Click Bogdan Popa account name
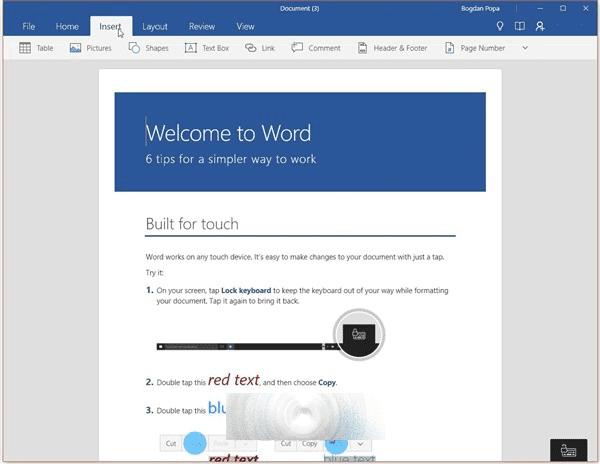Screen dimensions: 600x464 click(480, 8)
